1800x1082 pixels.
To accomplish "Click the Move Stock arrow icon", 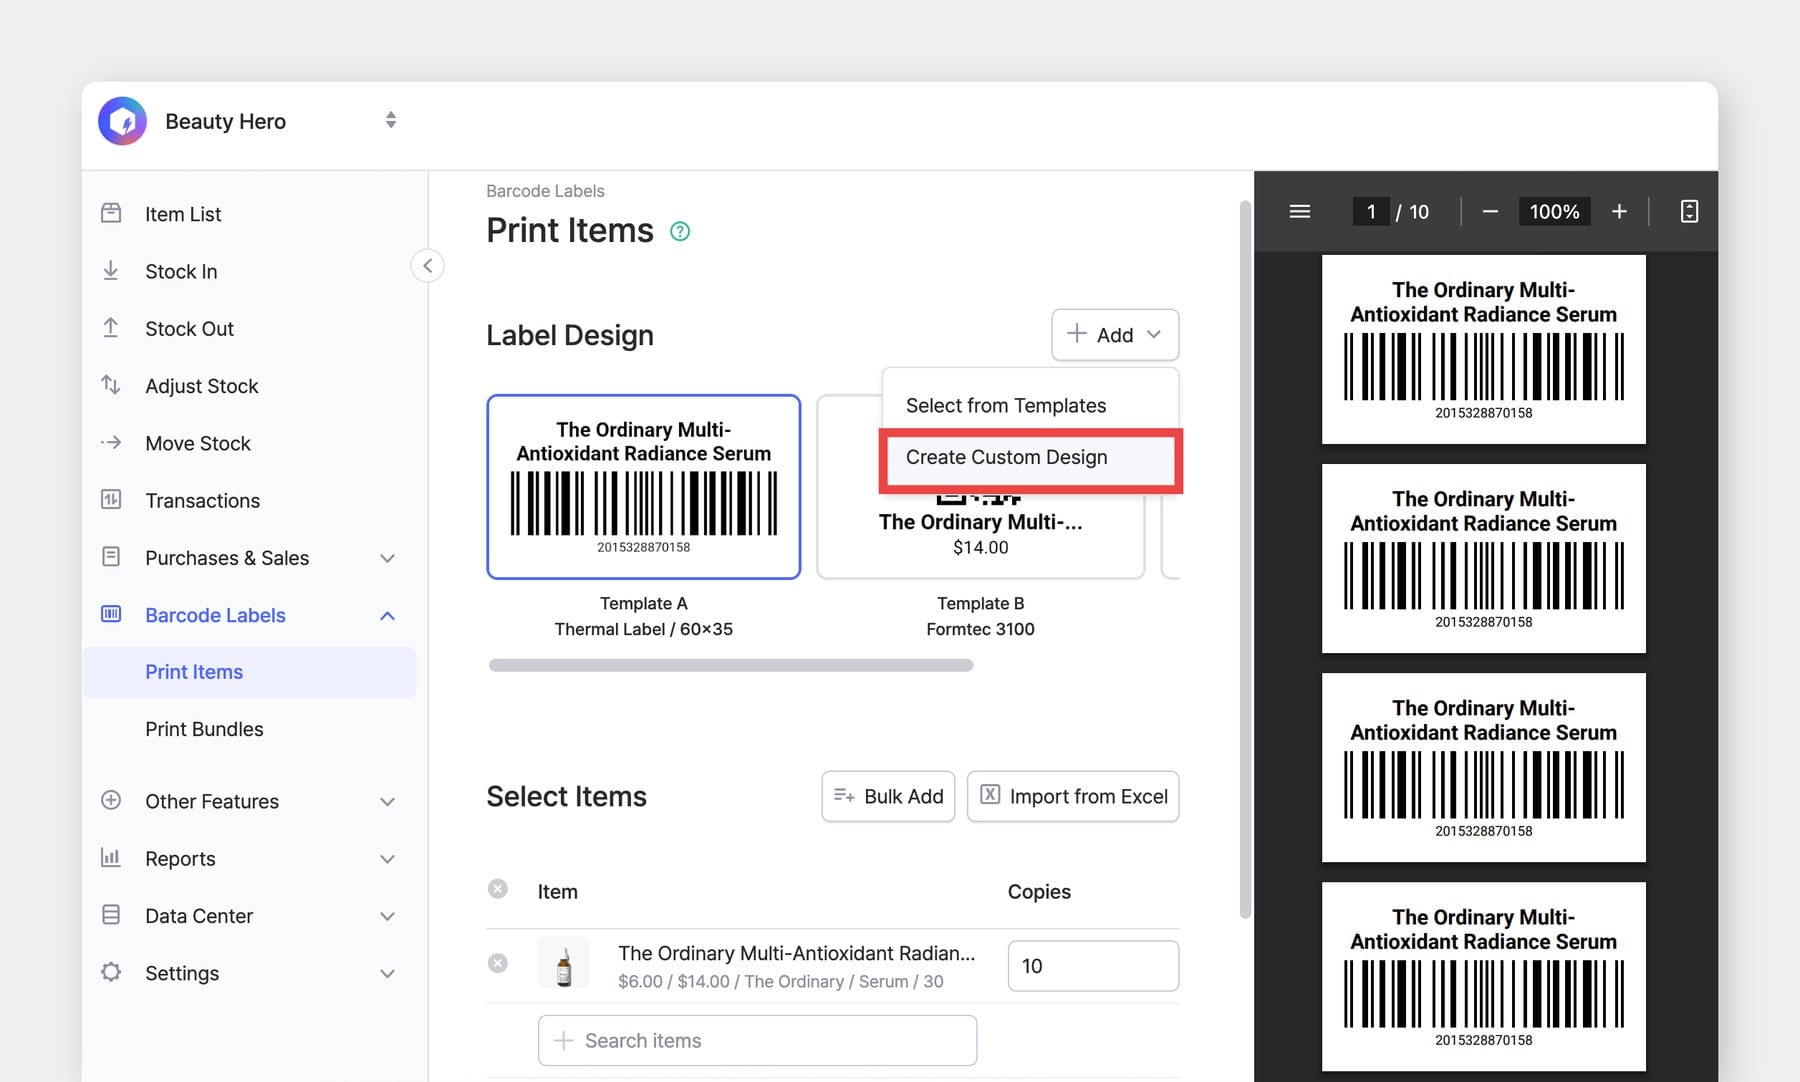I will coord(111,443).
